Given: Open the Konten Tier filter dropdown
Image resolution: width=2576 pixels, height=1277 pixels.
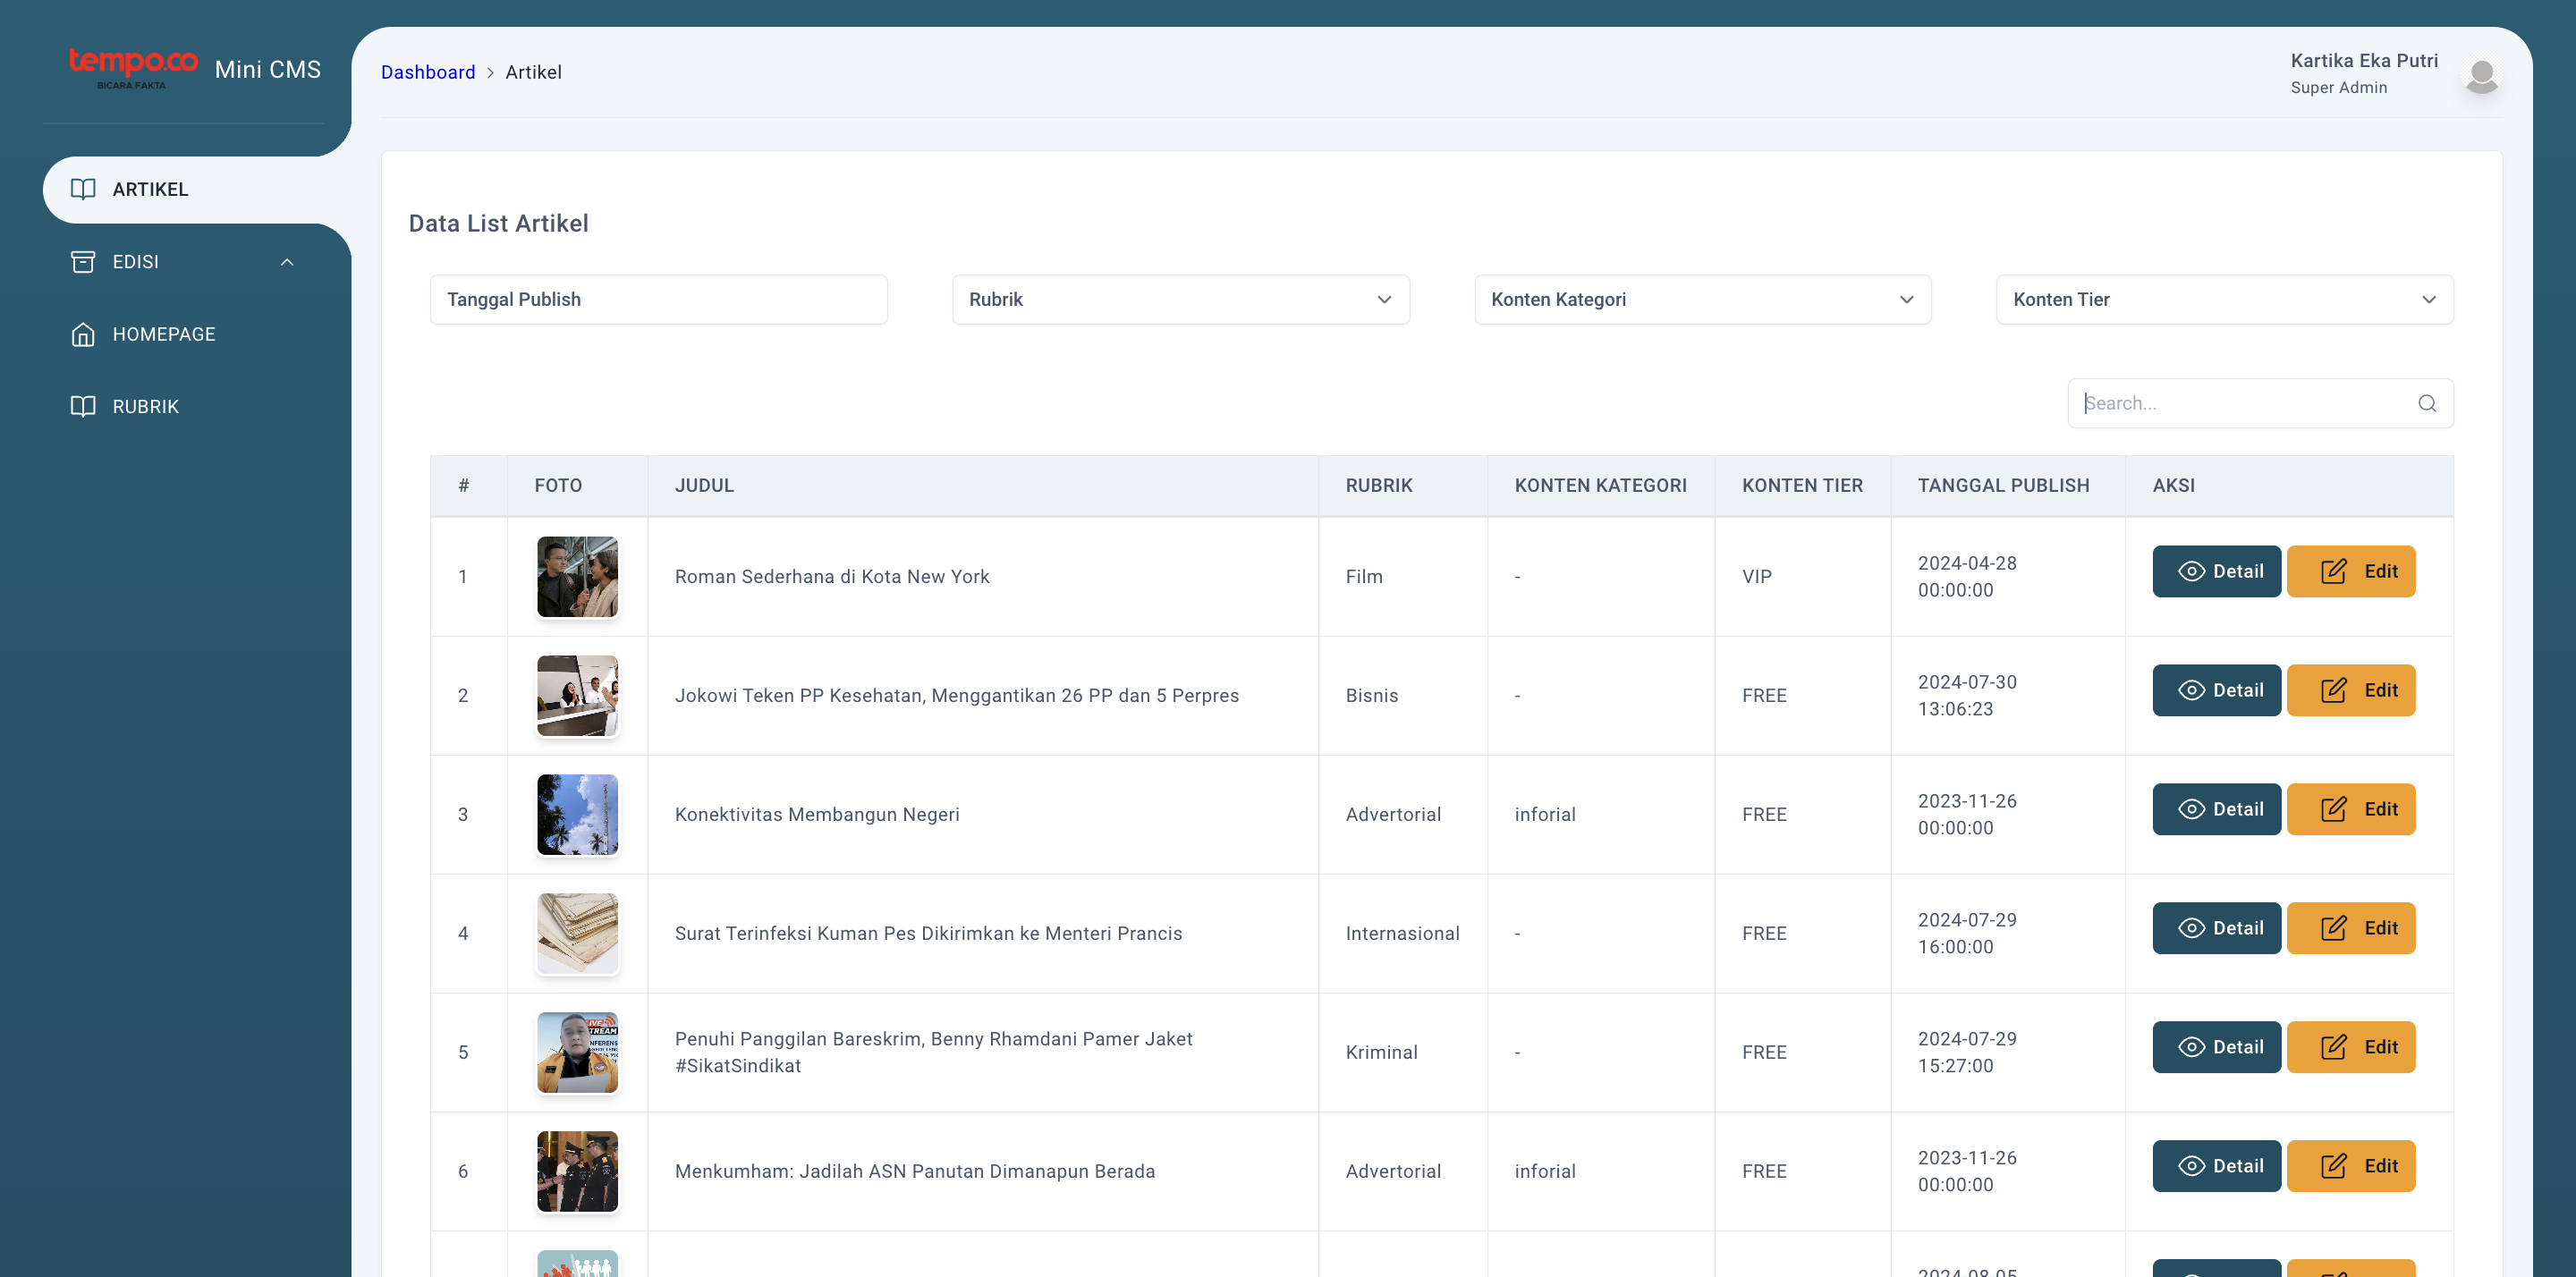Looking at the screenshot, I should [2225, 300].
